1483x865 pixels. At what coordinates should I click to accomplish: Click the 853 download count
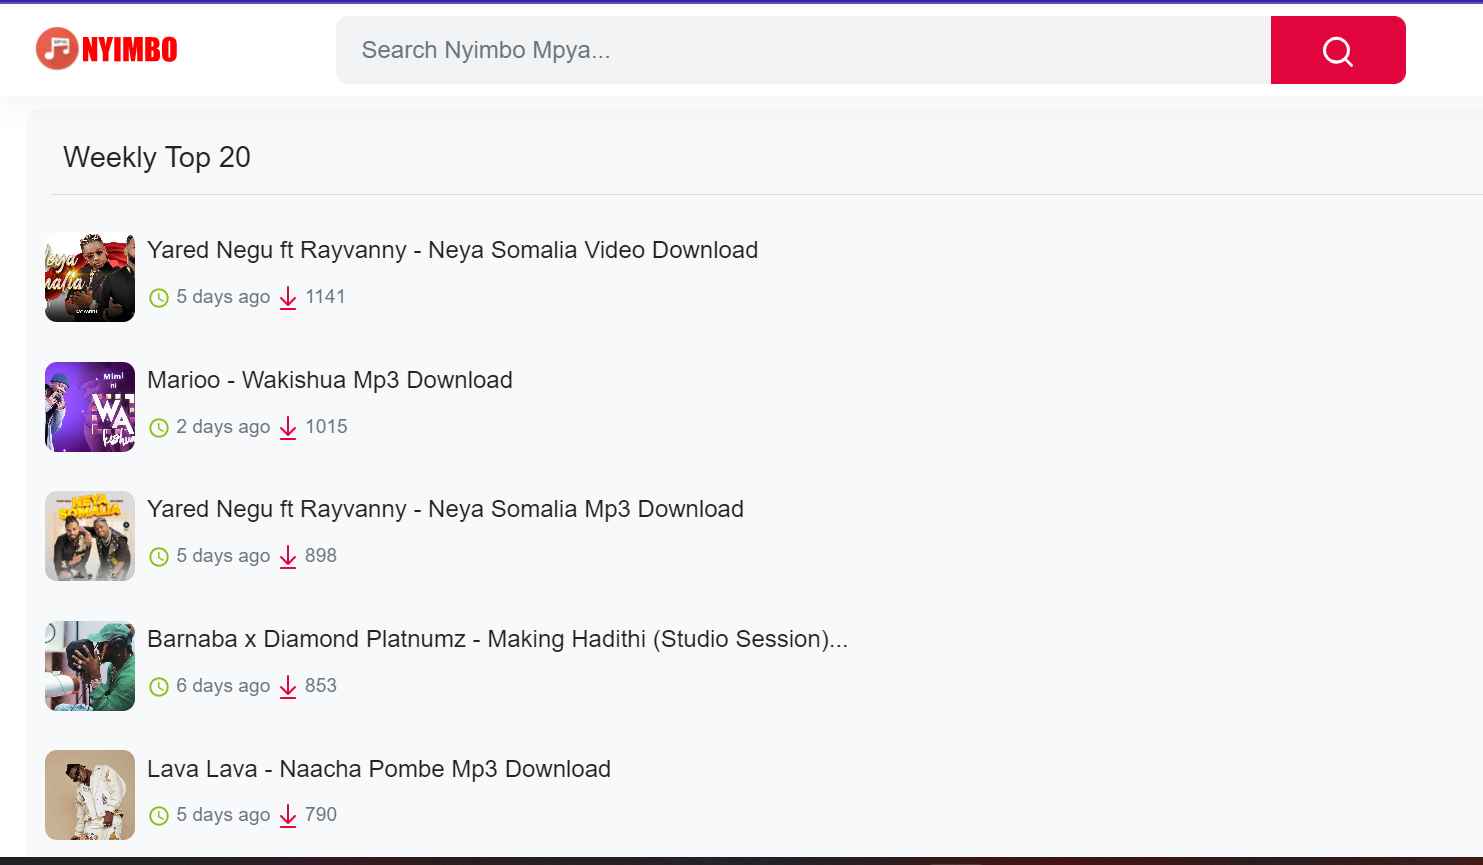click(x=321, y=686)
